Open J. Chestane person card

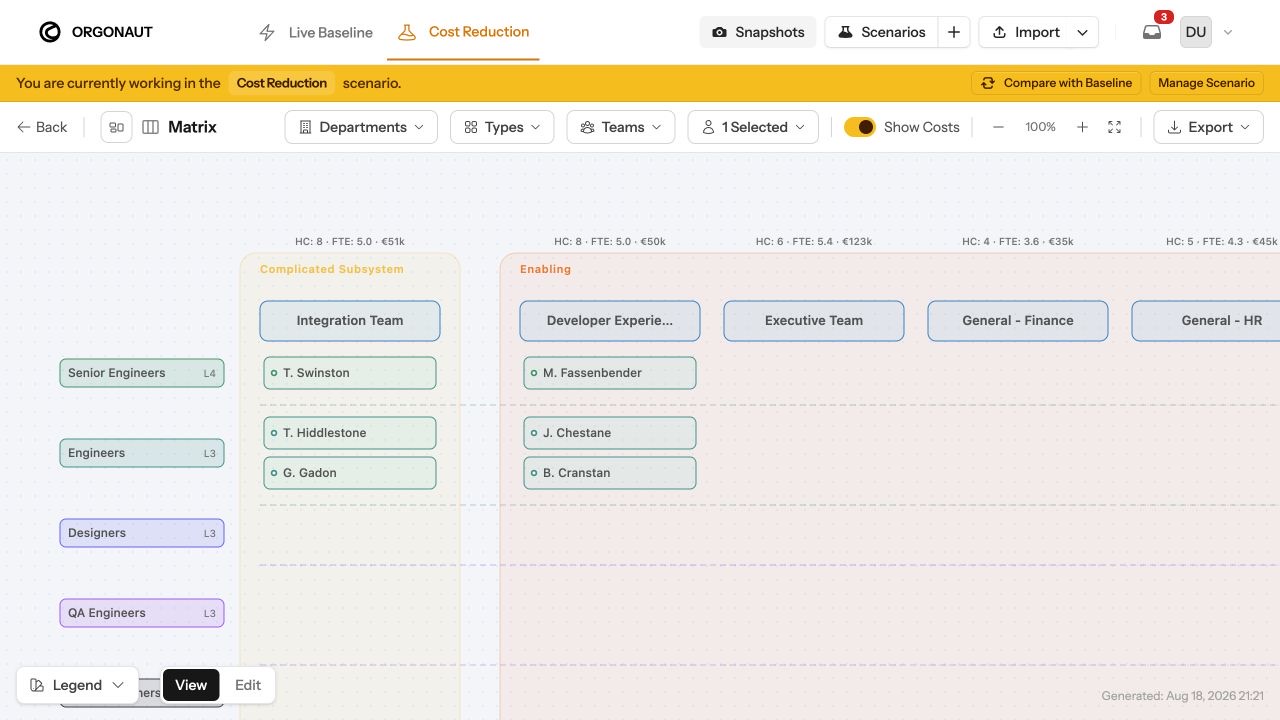point(610,433)
